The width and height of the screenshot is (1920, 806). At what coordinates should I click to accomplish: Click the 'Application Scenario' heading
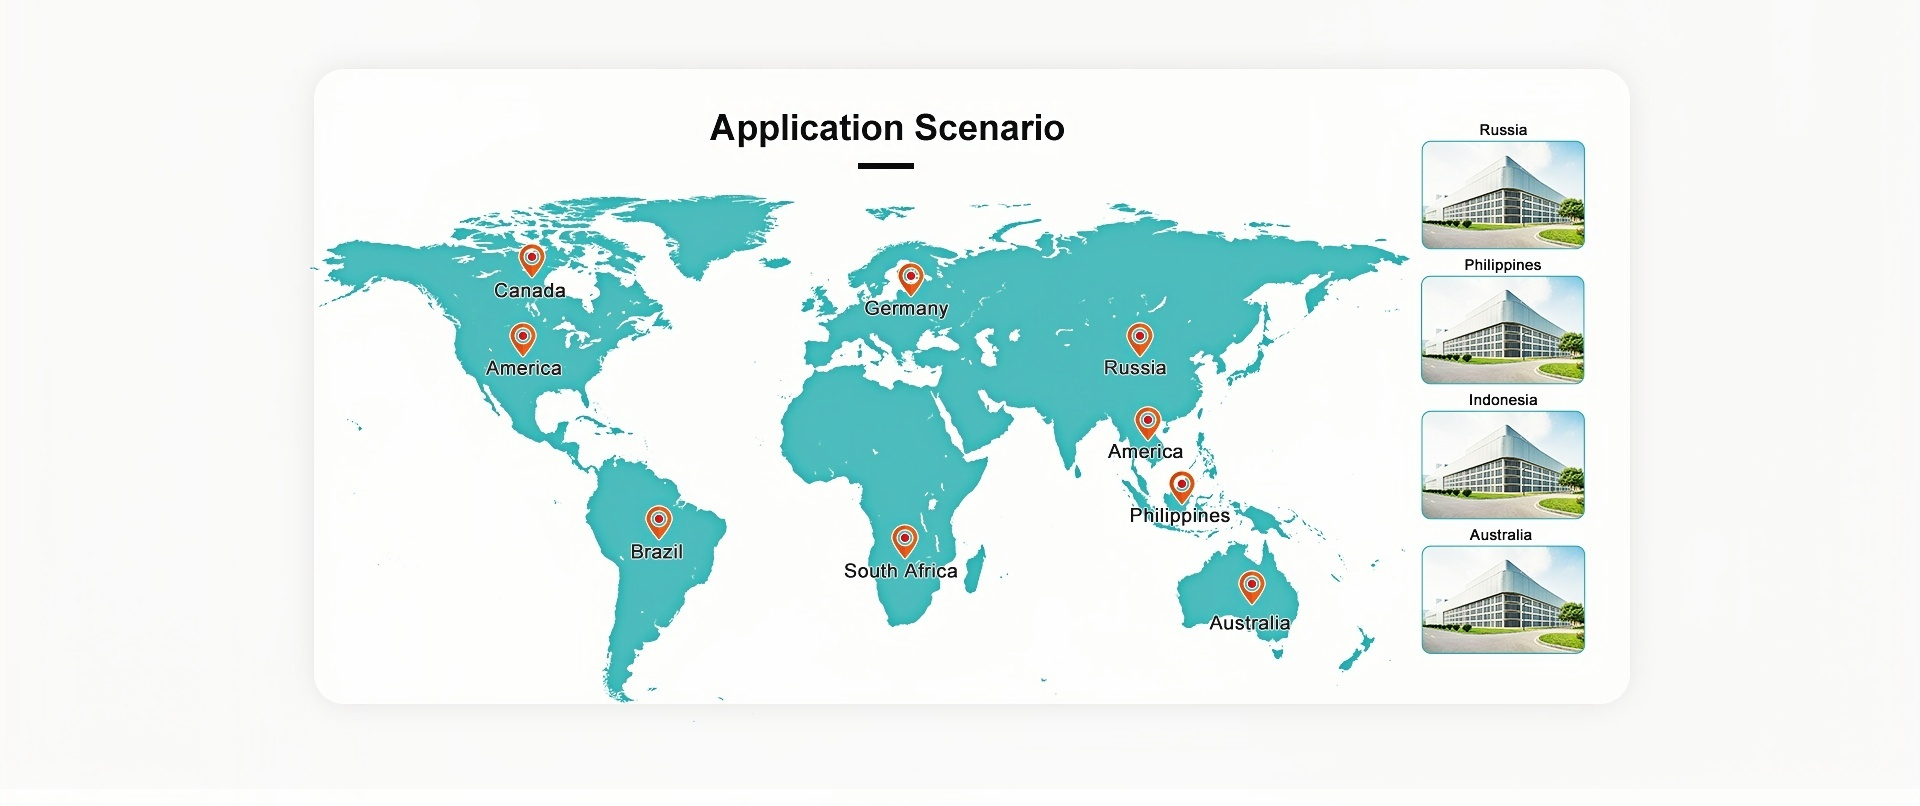click(x=887, y=128)
